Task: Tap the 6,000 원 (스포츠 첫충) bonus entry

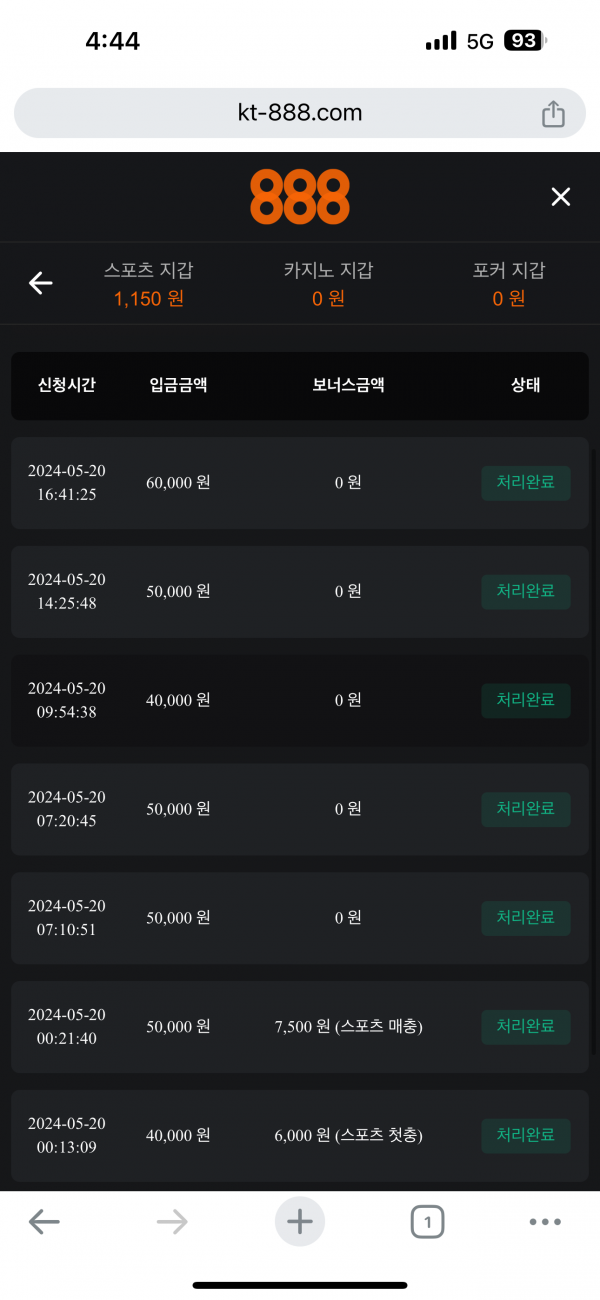Action: tap(348, 1136)
